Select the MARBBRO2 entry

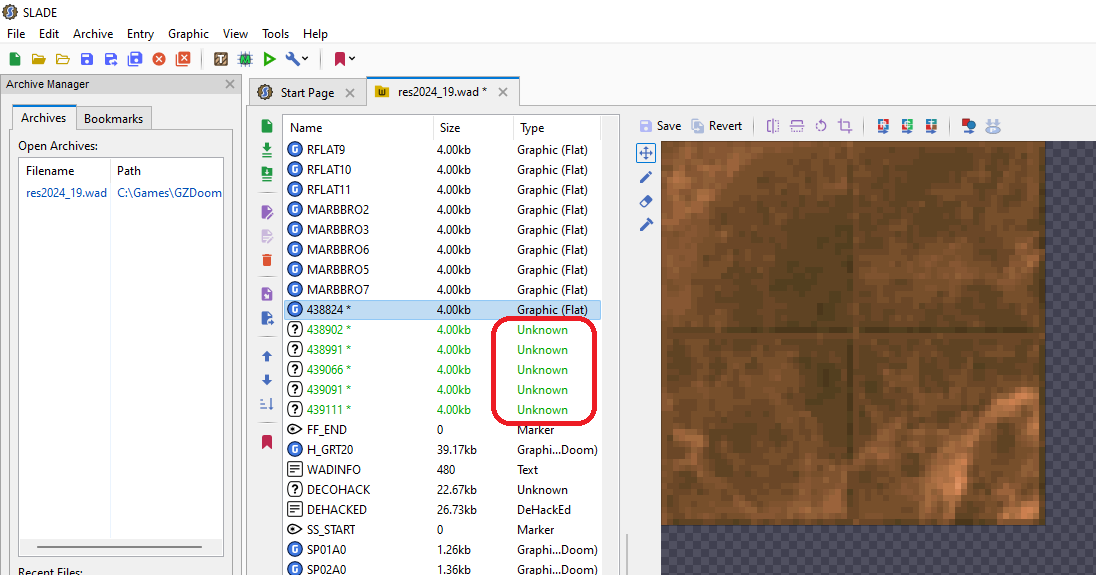pos(442,210)
